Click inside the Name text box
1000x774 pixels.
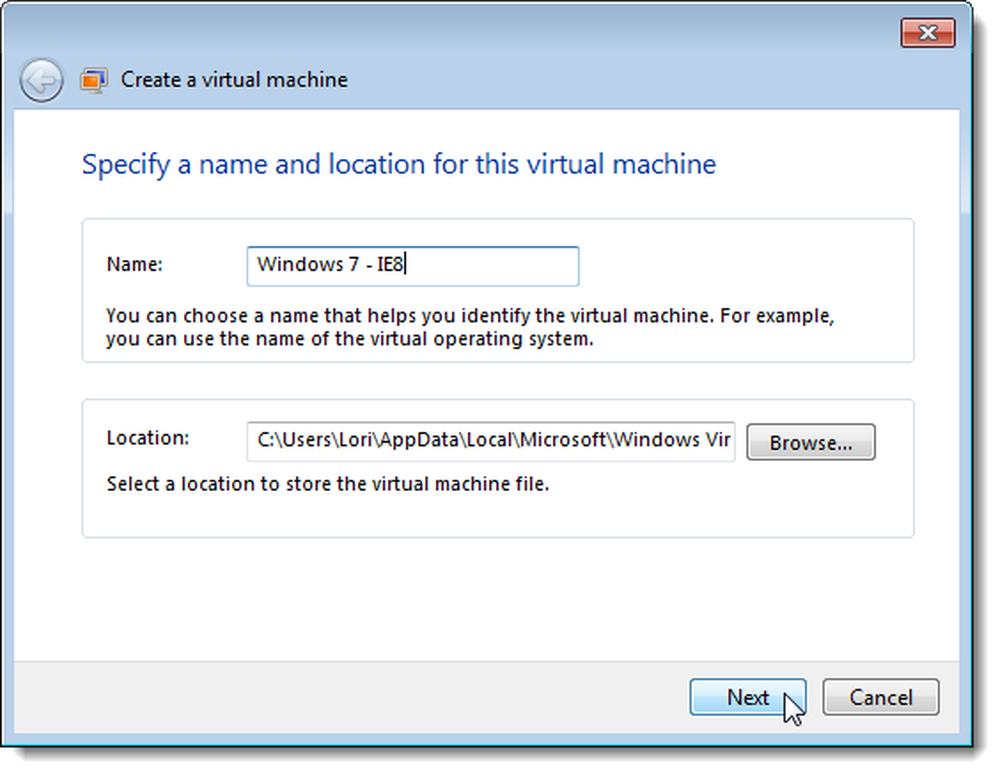pos(413,266)
